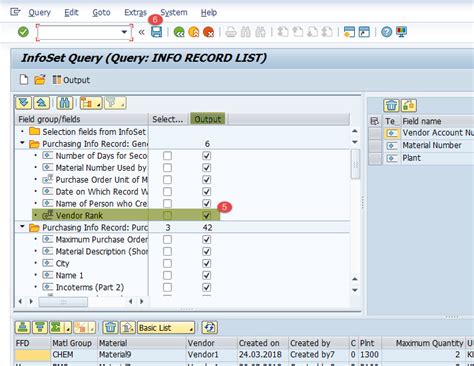Open the field group view dropdown icon

point(91,103)
